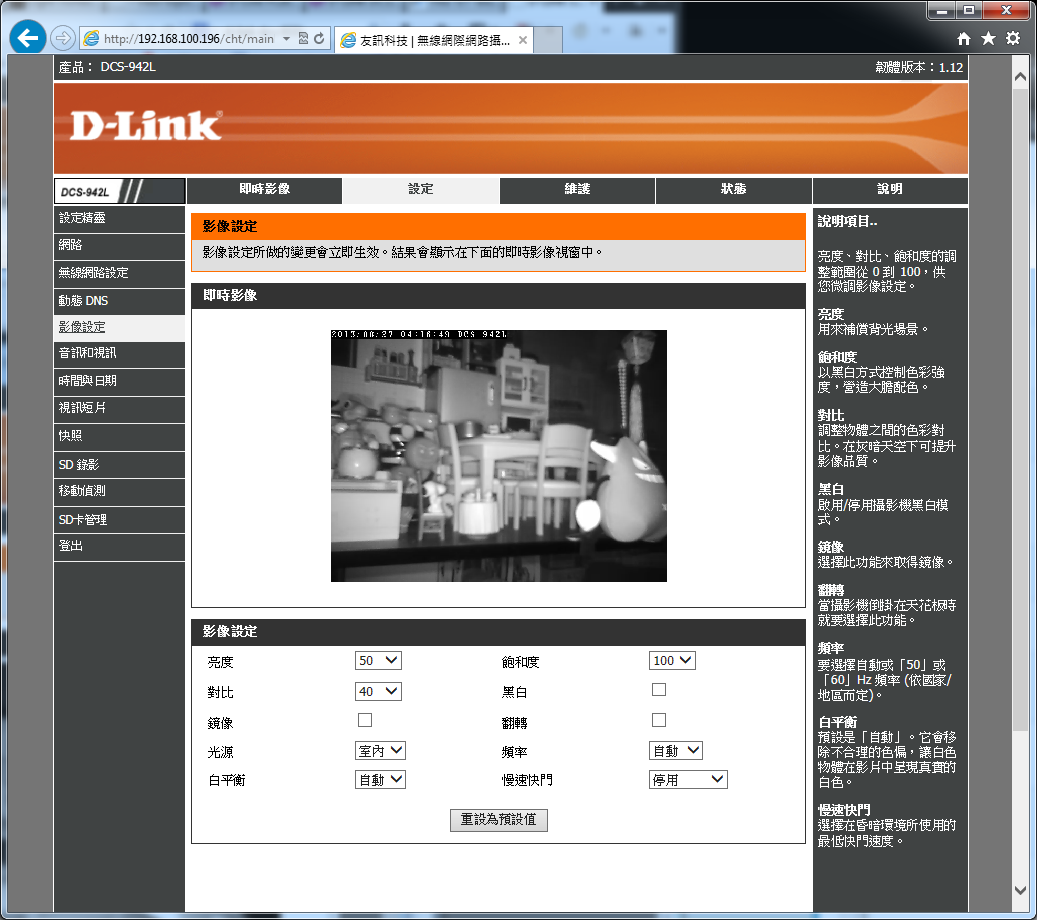1037x920 pixels.
Task: Click the browser back arrow button
Action: [27, 38]
